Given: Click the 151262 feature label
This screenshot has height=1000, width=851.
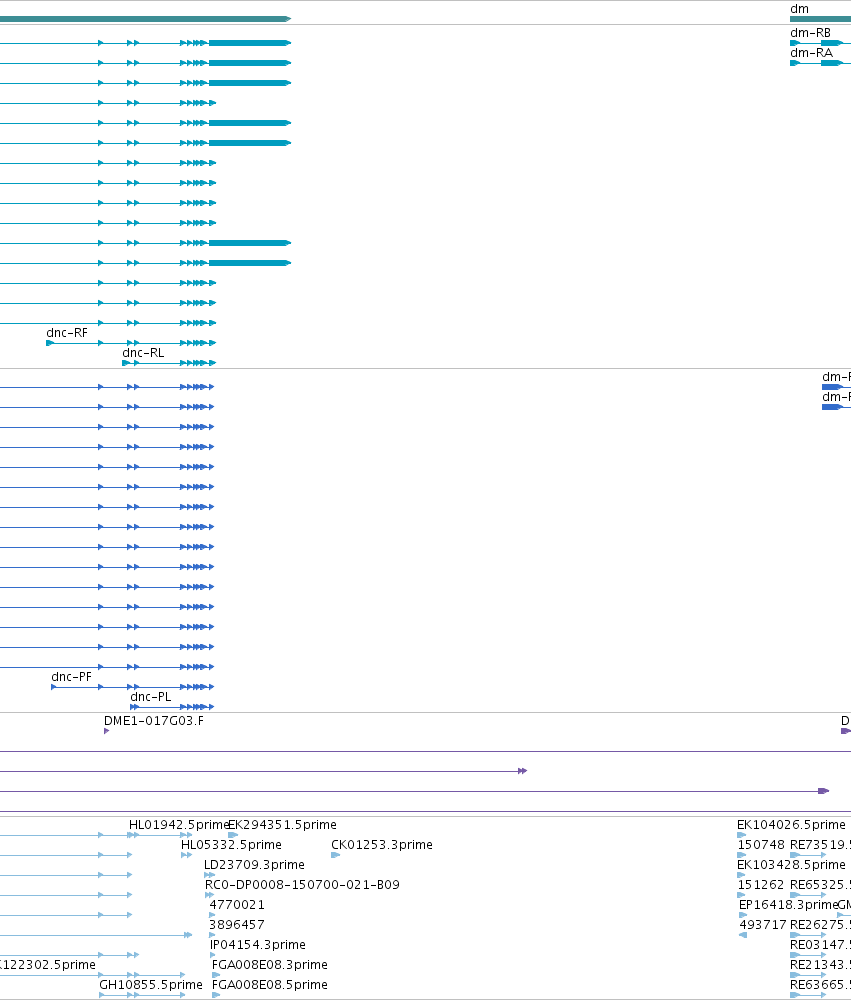Looking at the screenshot, I should [x=761, y=885].
